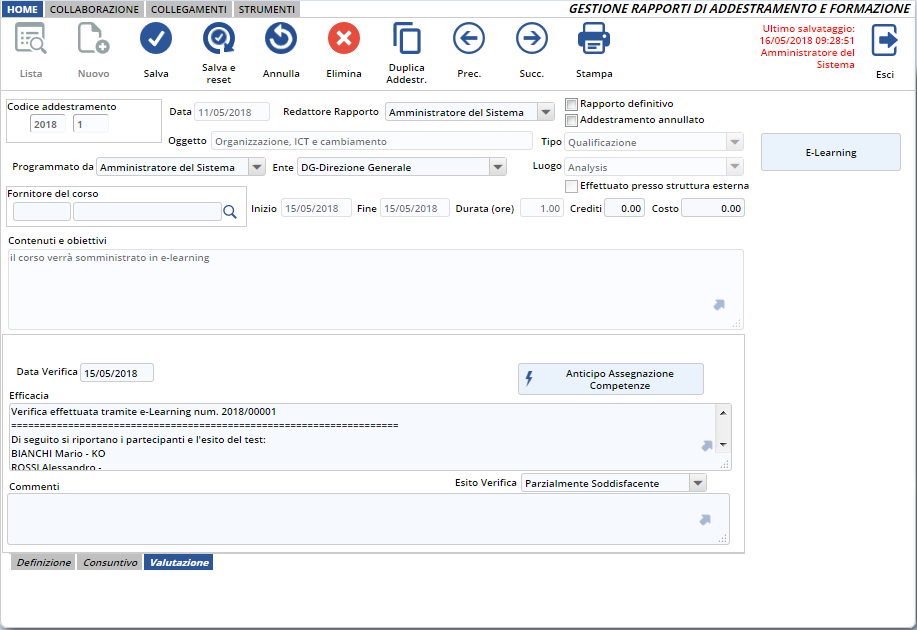This screenshot has height=630, width=917.
Task: Click the E-Learning button
Action: pyautogui.click(x=831, y=153)
